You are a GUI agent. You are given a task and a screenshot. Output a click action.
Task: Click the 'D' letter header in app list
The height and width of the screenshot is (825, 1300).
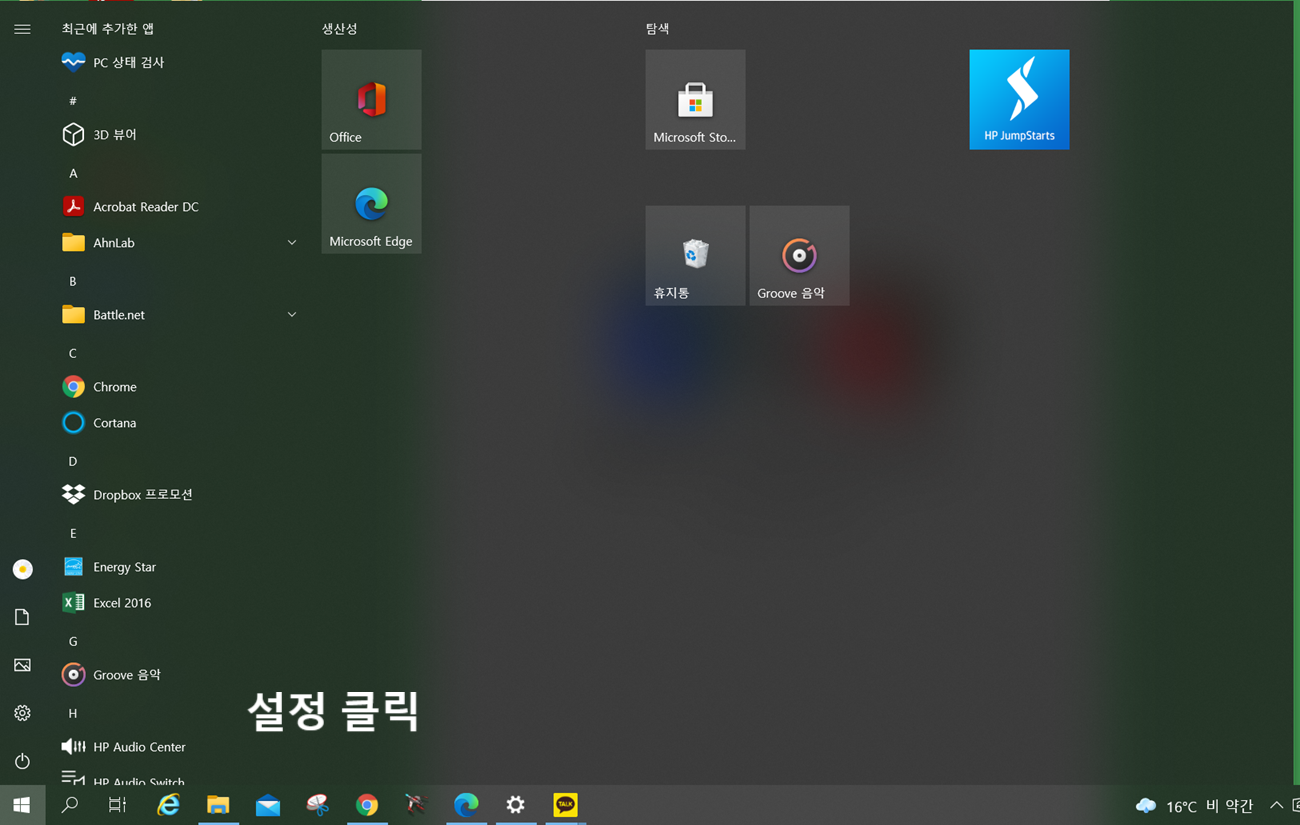click(x=72, y=461)
